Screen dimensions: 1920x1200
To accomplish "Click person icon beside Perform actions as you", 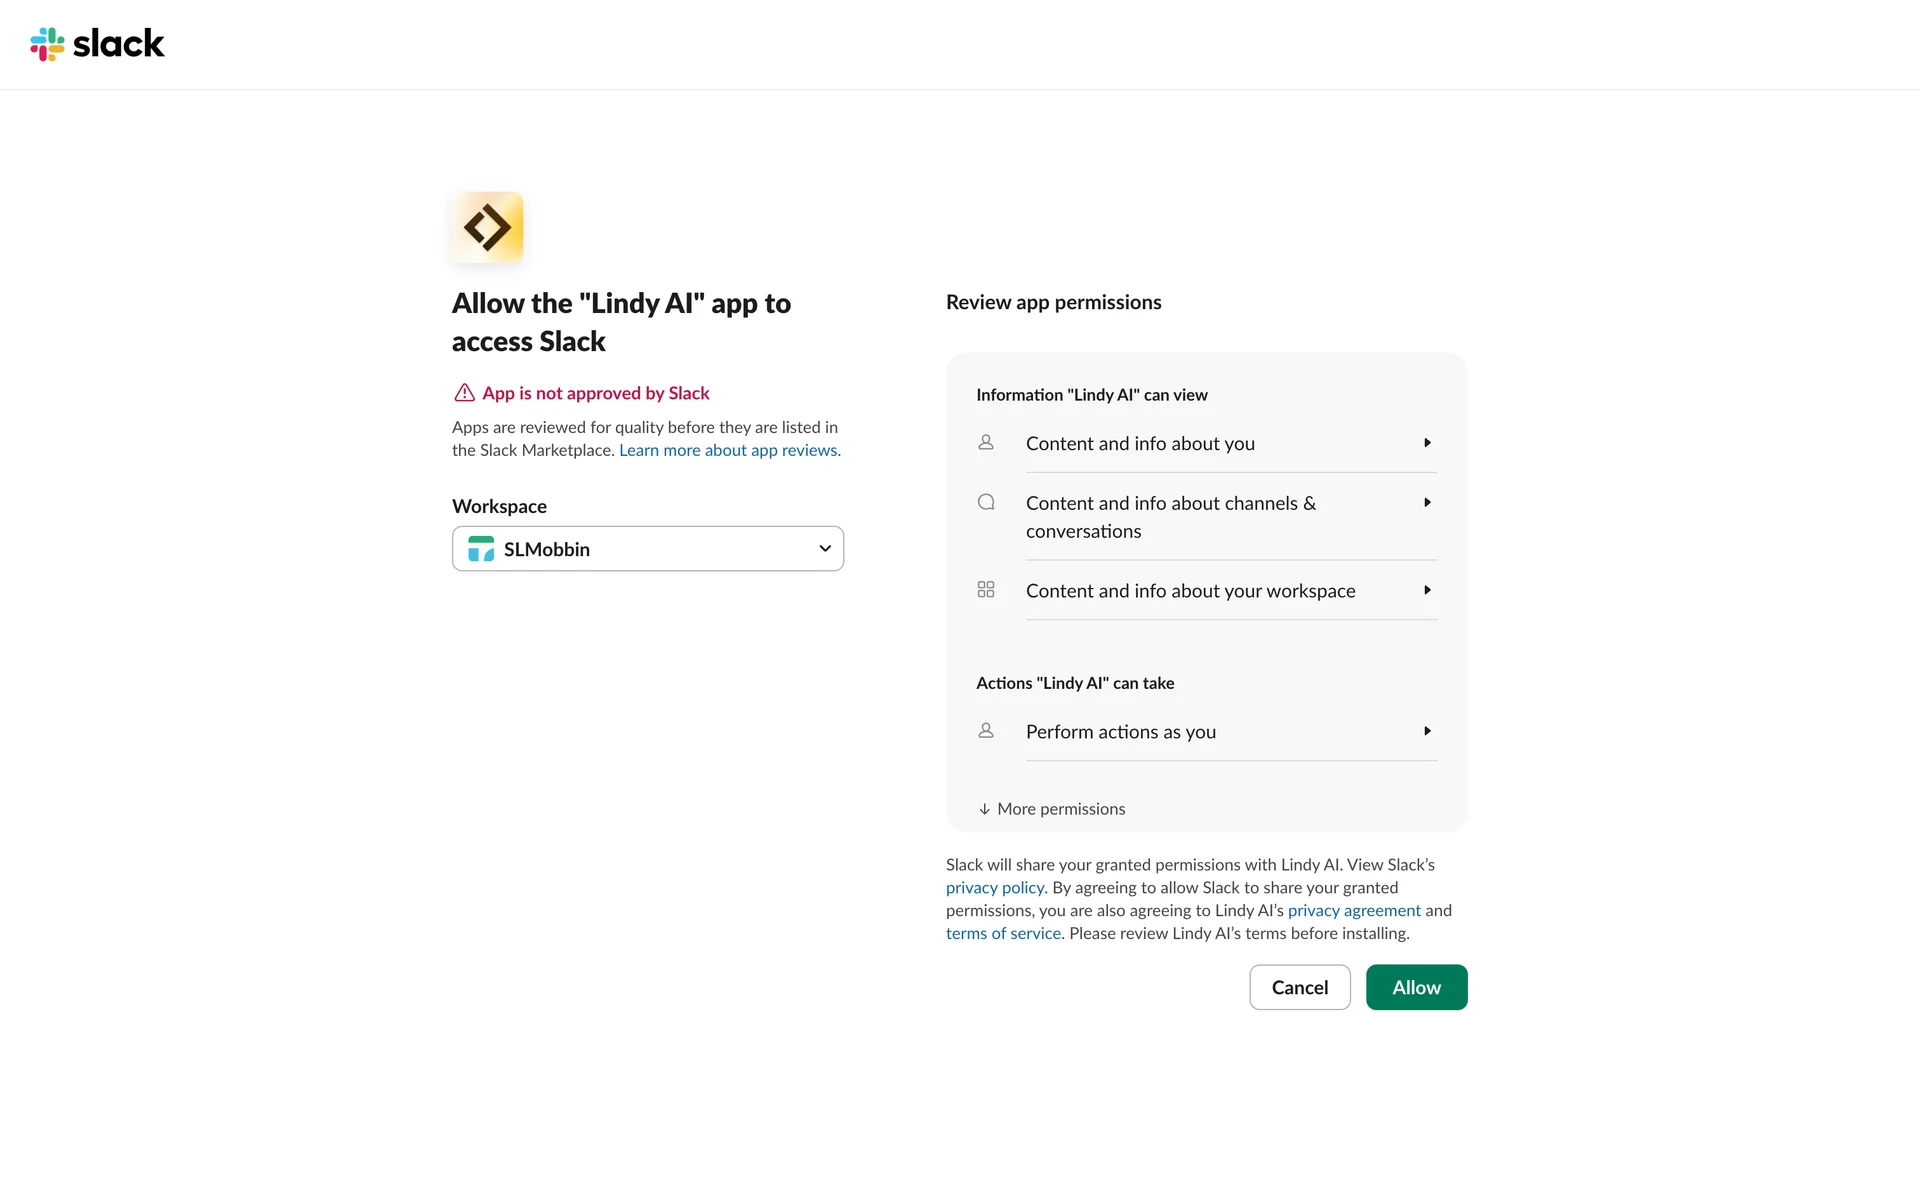I will pos(986,731).
